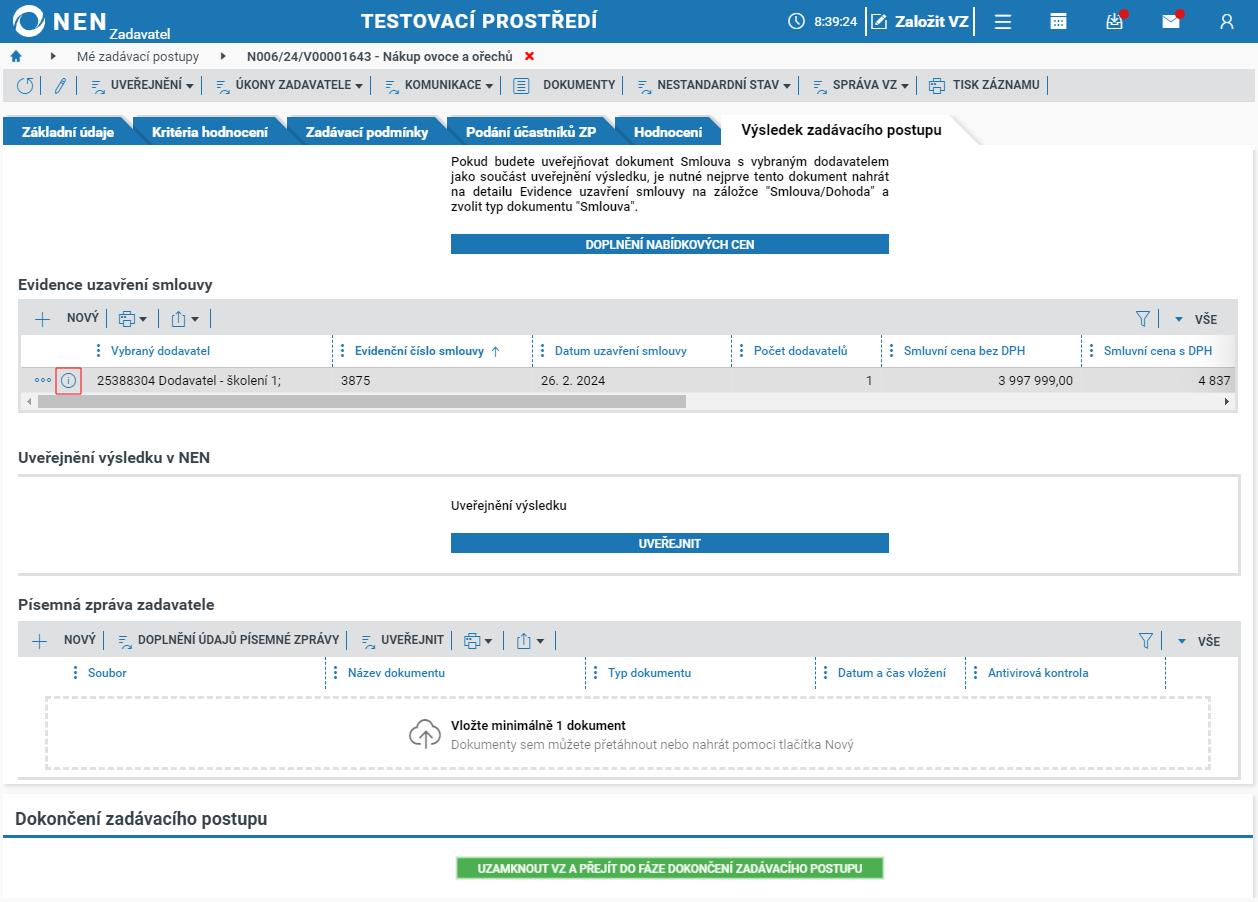The image size is (1258, 902).
Task: Click the filter icon in Evidence uzavření smlouvy
Action: [x=1143, y=319]
